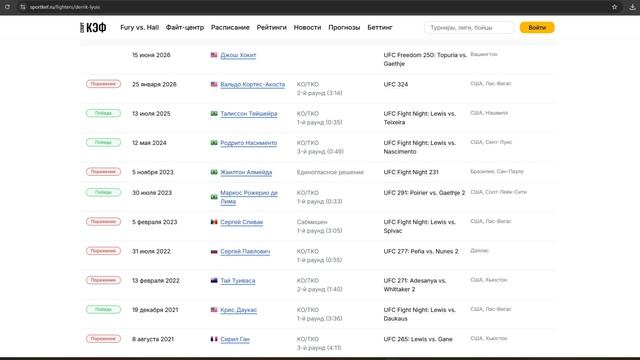
Task: Click Brazil flag next to Родриго Насименто
Action: coord(214,142)
